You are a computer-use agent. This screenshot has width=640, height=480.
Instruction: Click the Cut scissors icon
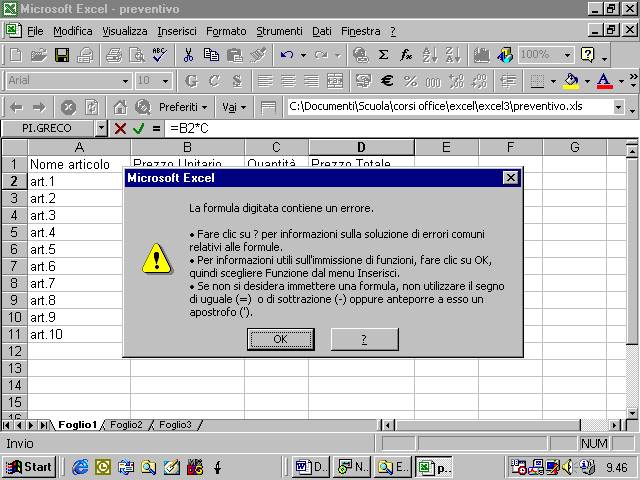point(188,55)
